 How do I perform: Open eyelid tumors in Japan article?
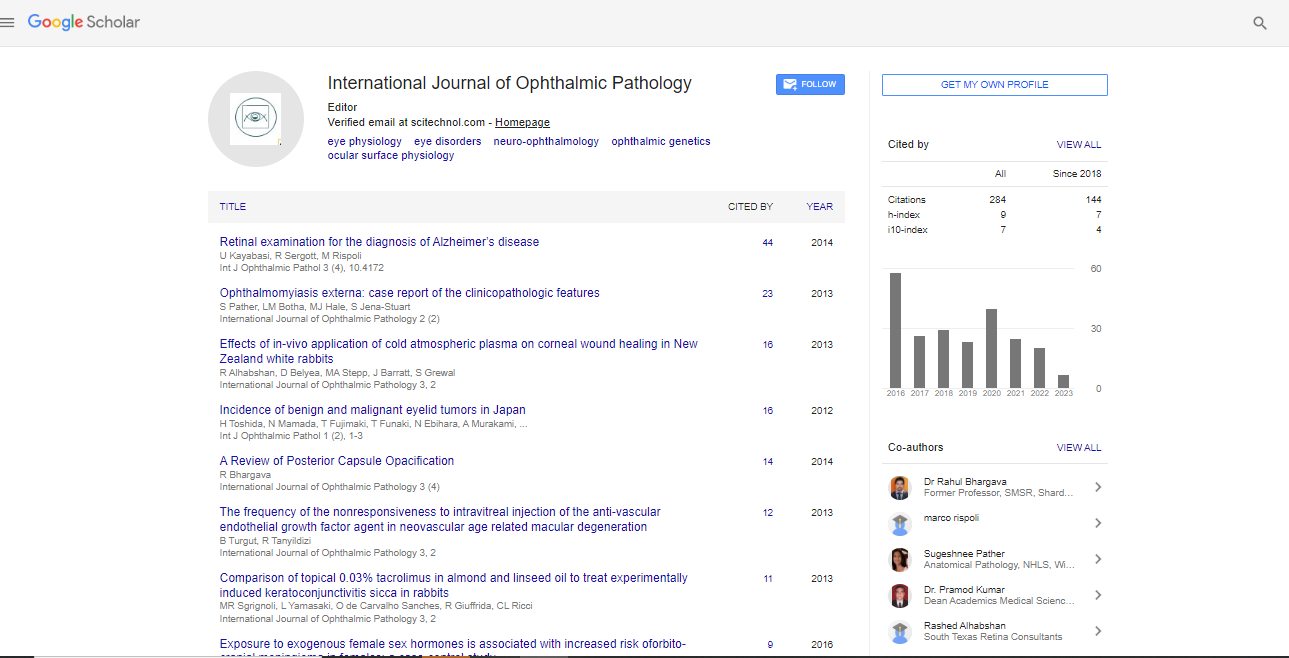[x=373, y=410]
